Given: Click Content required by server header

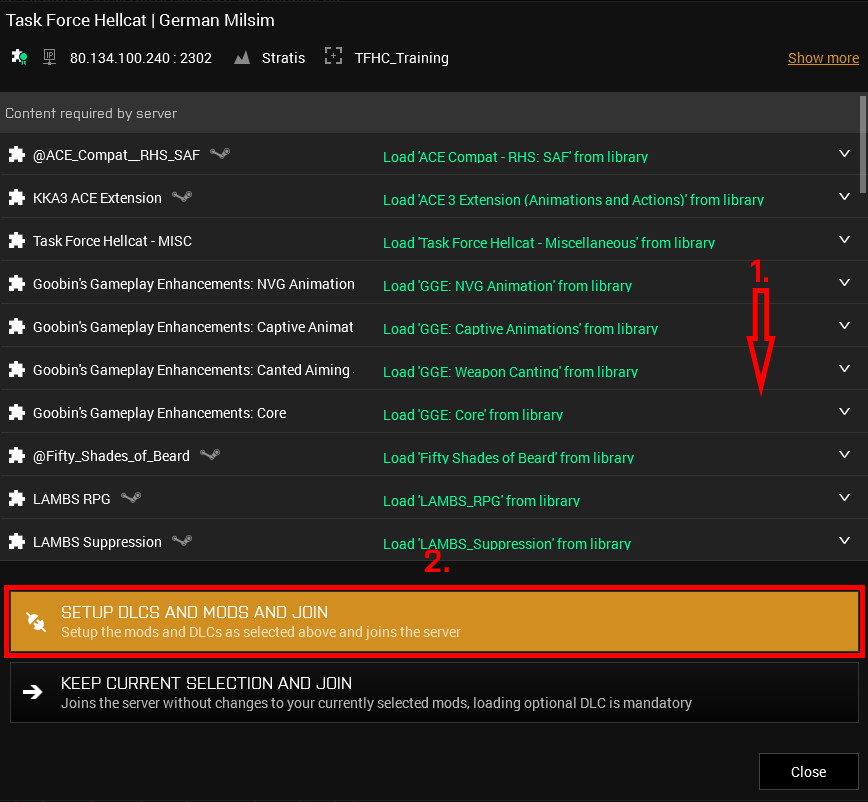Looking at the screenshot, I should [x=91, y=113].
